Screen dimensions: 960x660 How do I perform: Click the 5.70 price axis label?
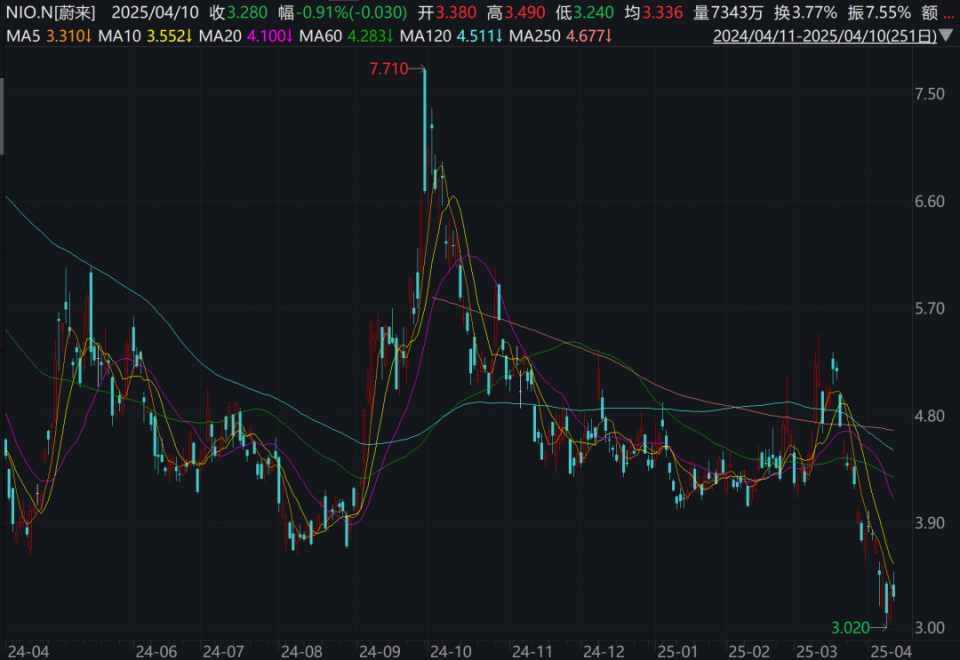929,308
